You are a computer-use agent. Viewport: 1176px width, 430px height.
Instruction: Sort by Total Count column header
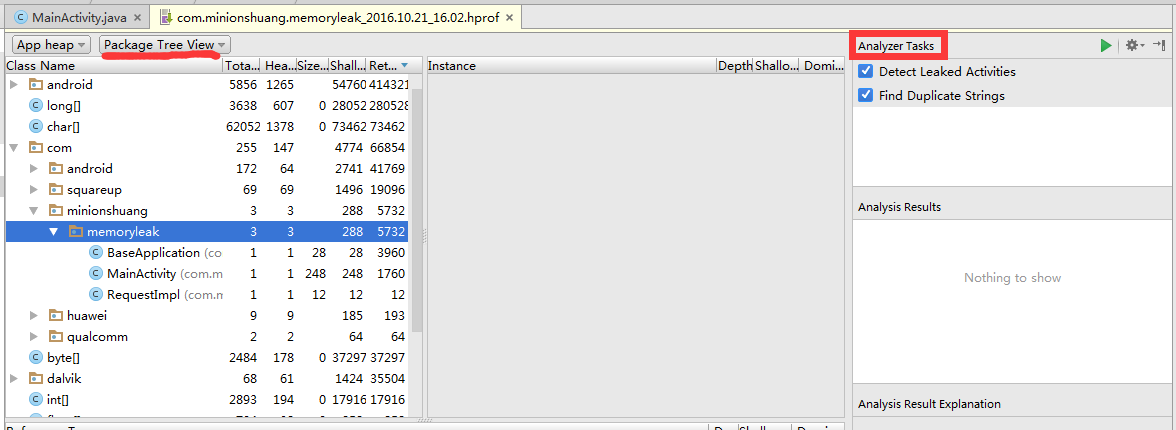pyautogui.click(x=242, y=65)
